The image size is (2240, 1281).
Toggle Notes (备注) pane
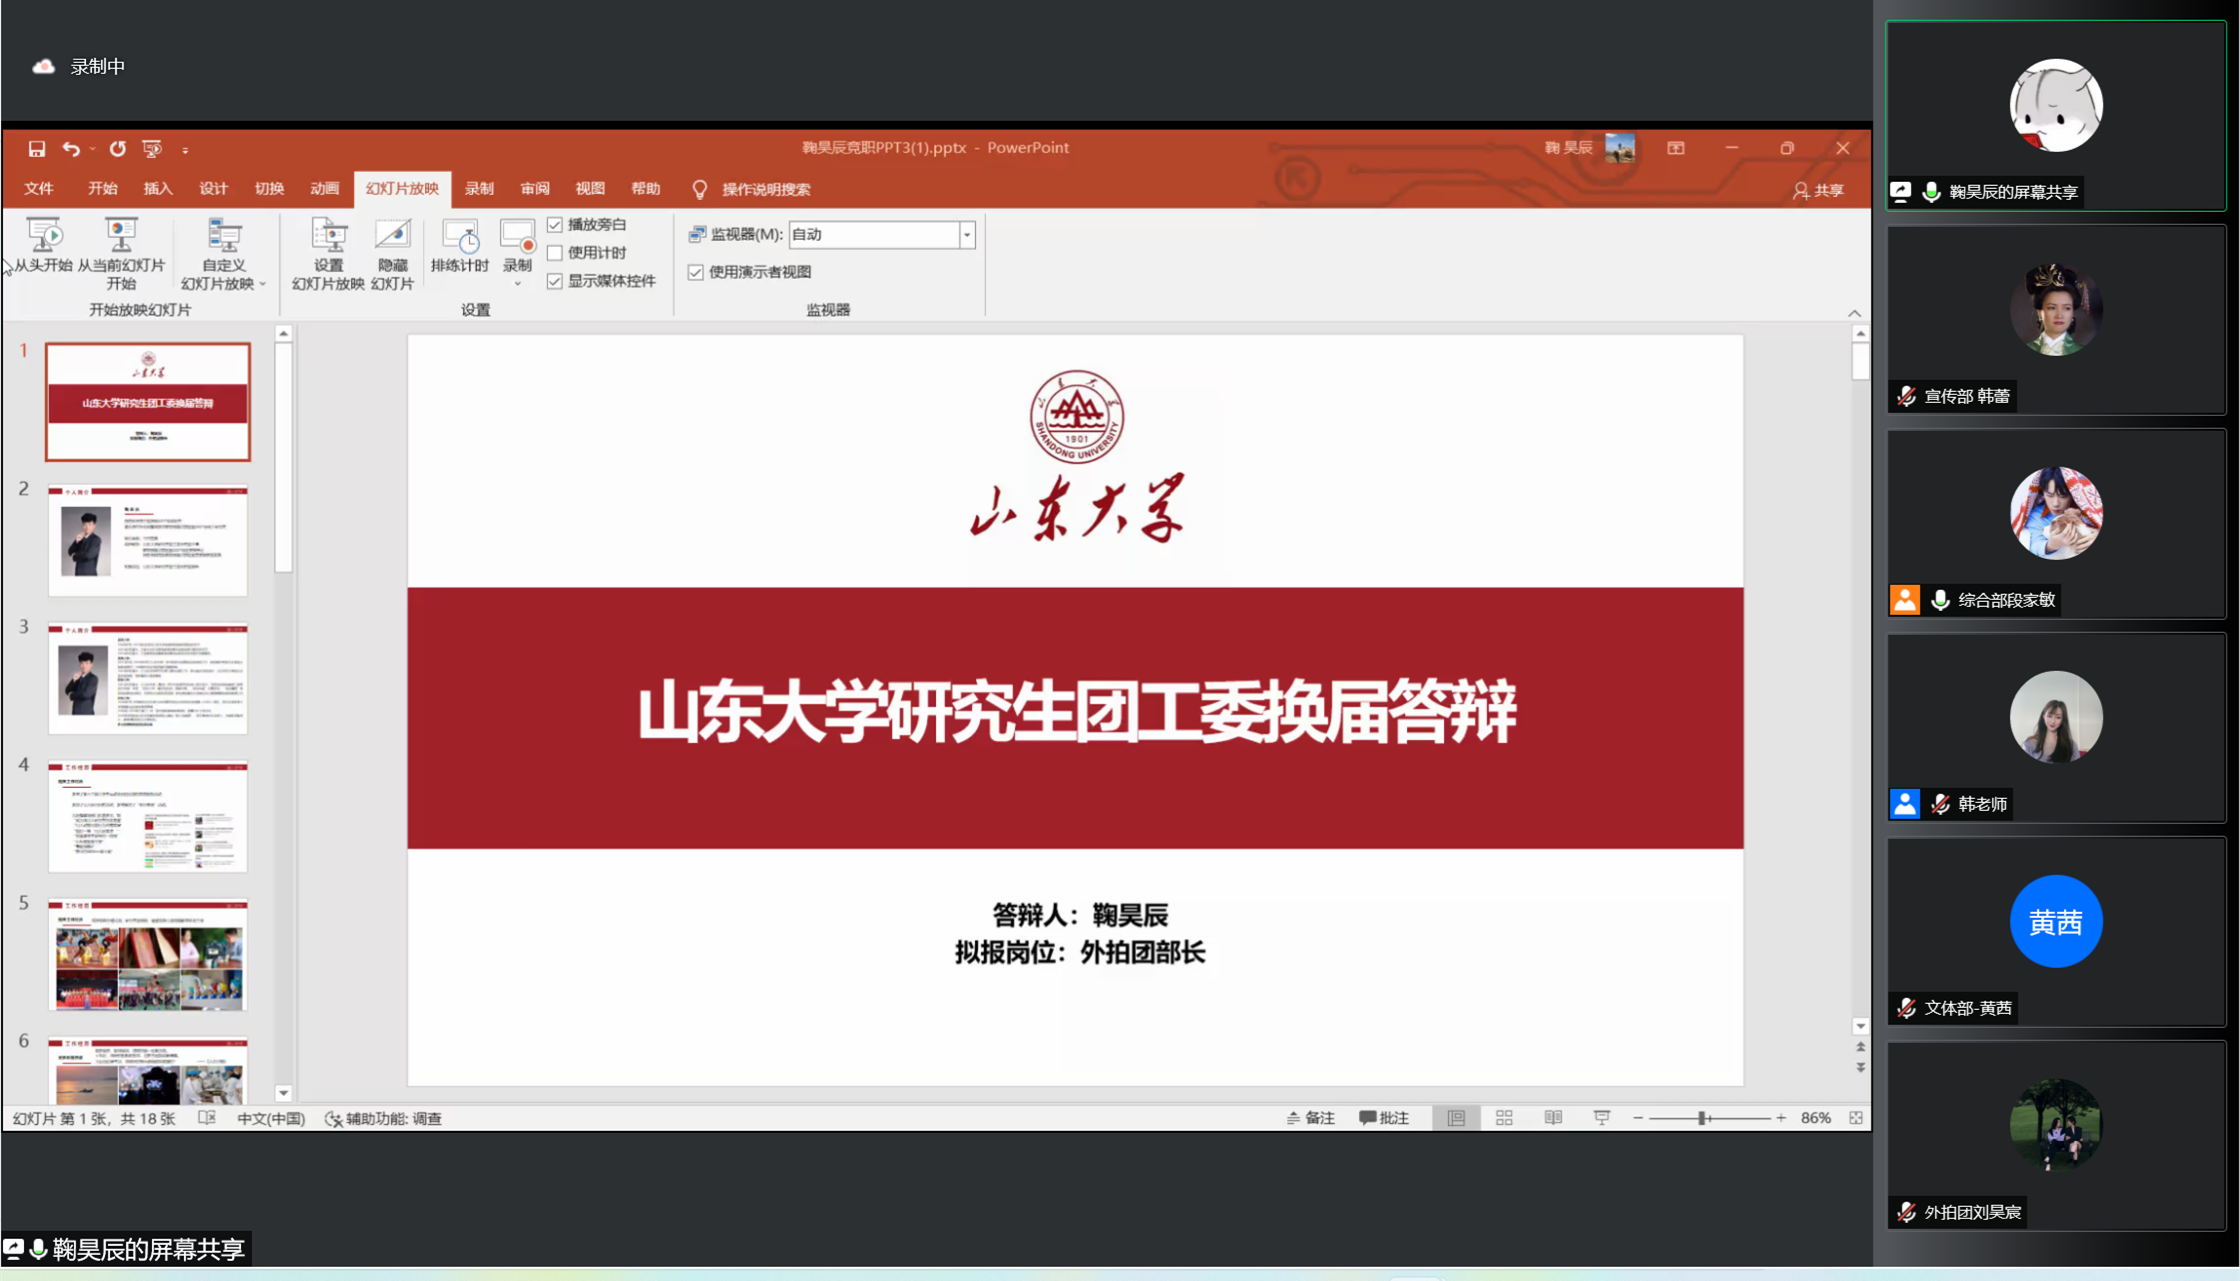[1311, 1118]
